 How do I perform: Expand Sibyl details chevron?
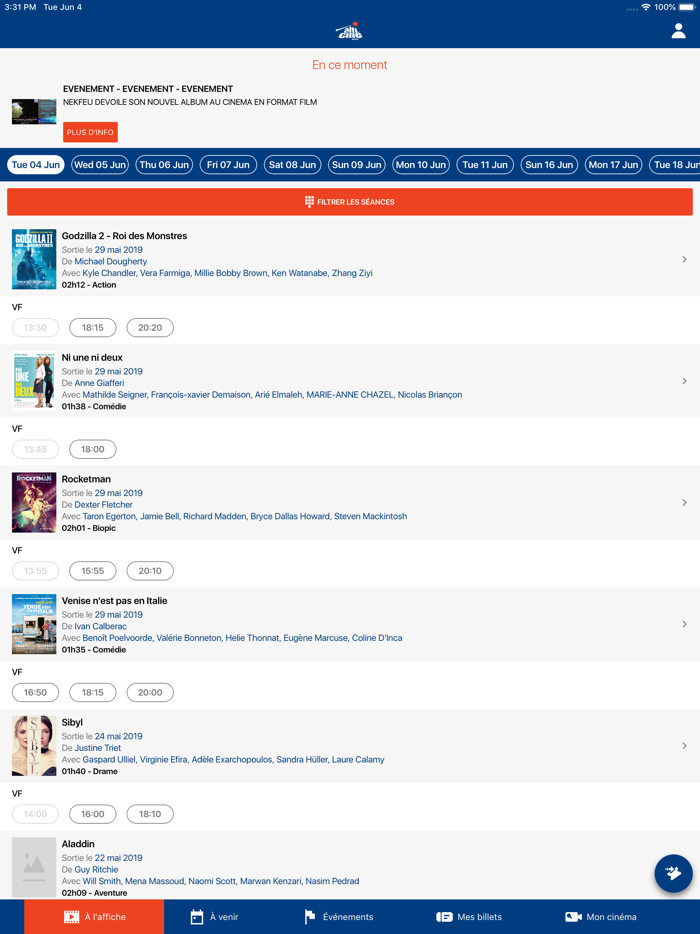coord(685,745)
